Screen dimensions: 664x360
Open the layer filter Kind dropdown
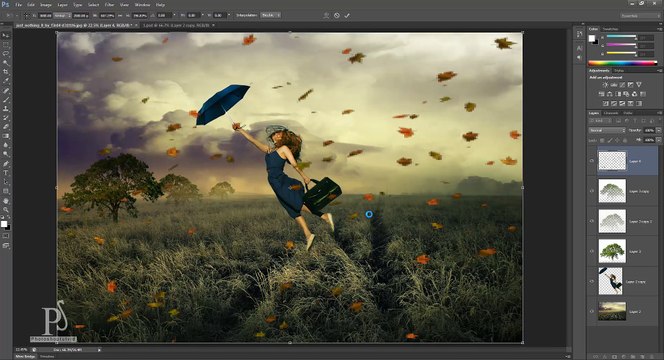(601, 121)
